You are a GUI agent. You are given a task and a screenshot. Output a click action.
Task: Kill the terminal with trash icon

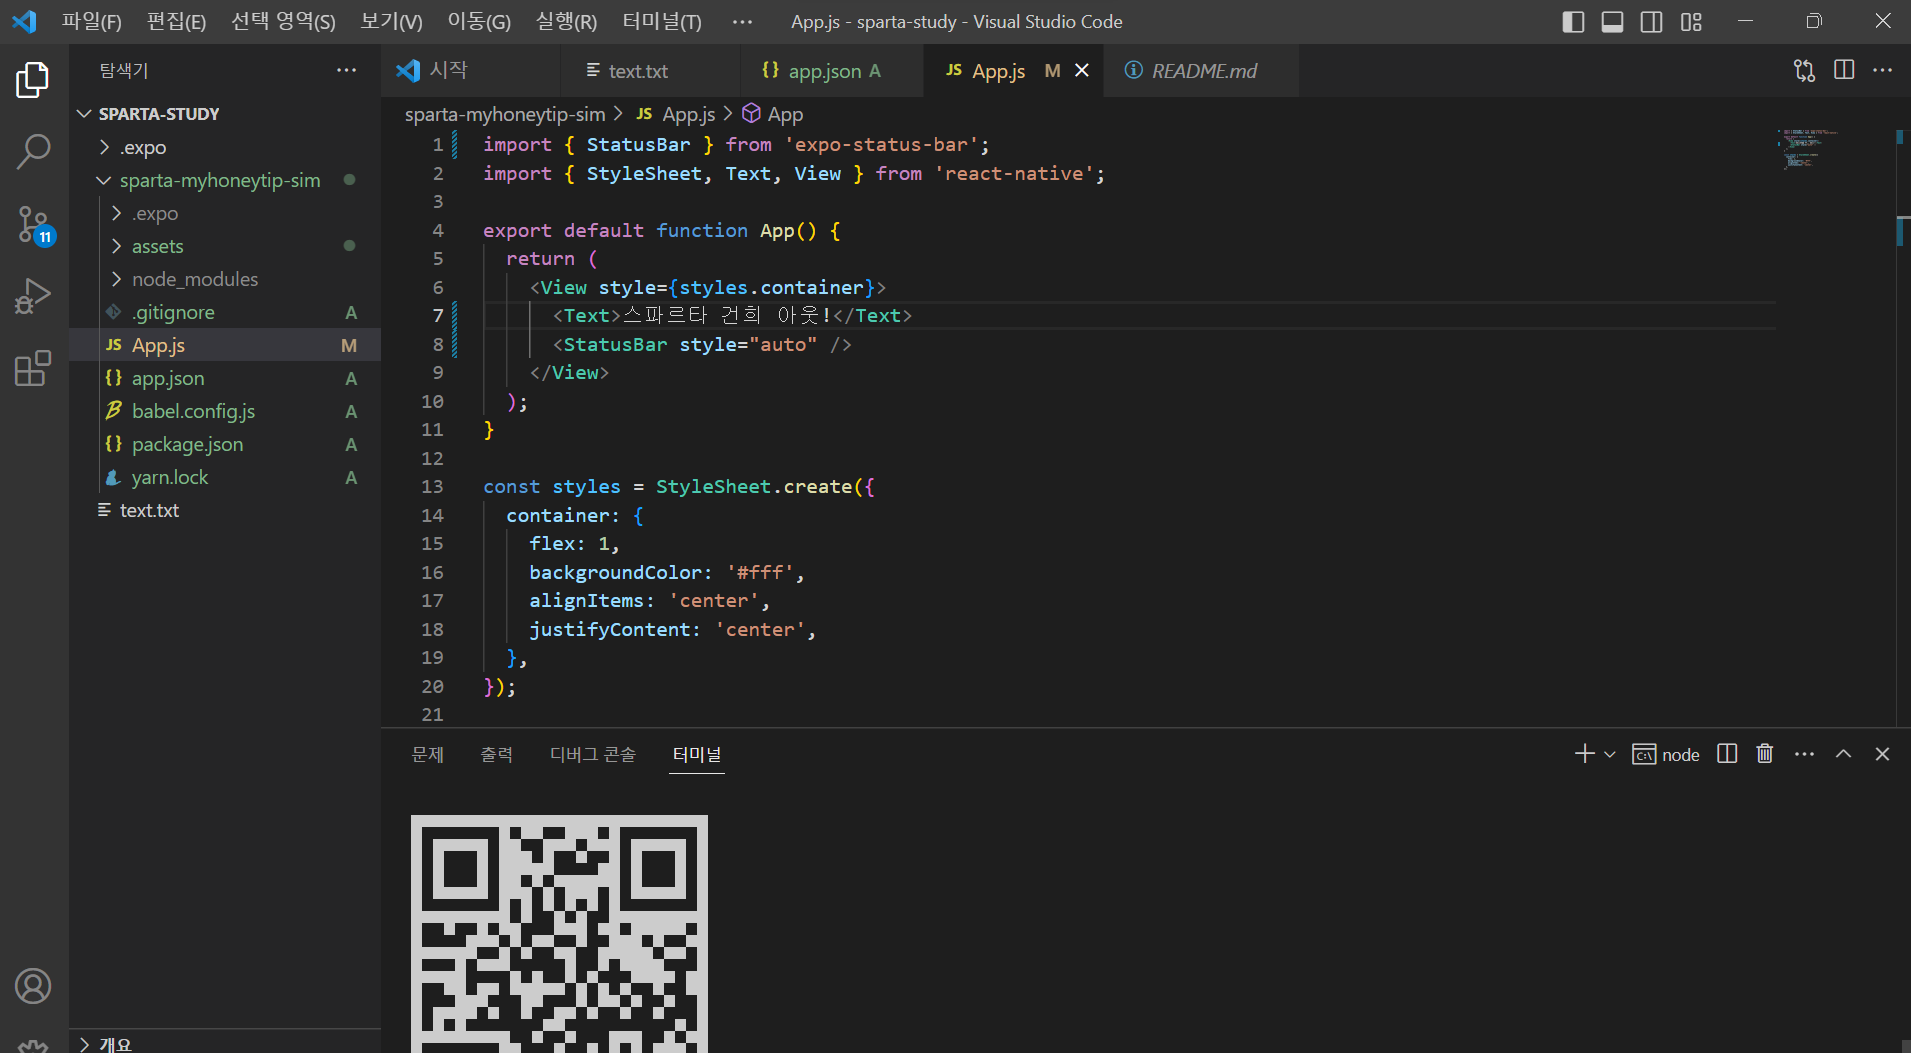pyautogui.click(x=1765, y=754)
